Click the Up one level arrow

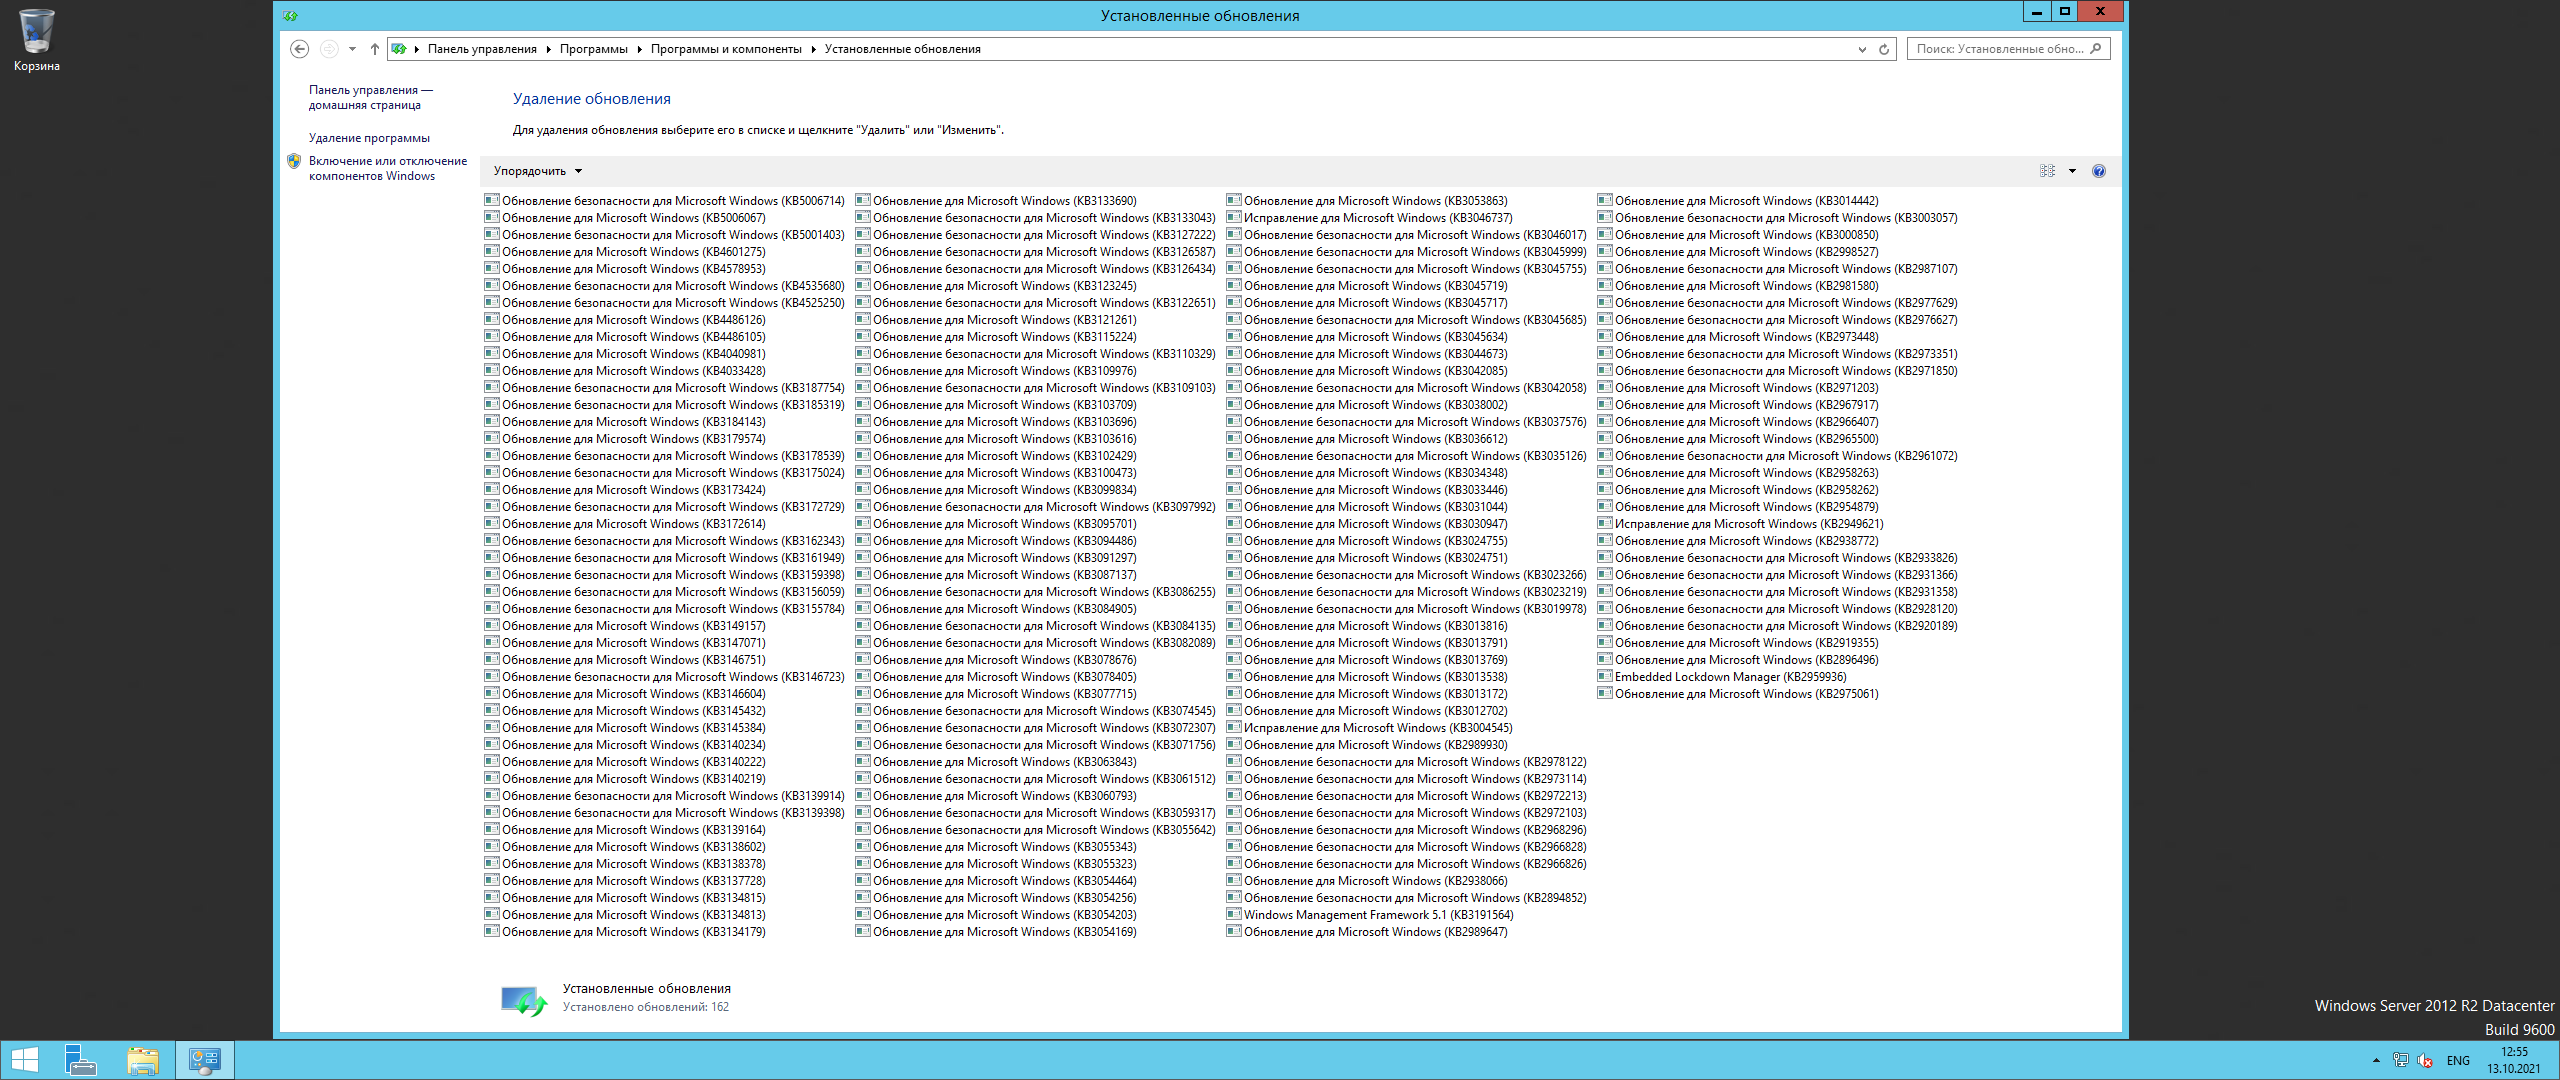pos(375,49)
